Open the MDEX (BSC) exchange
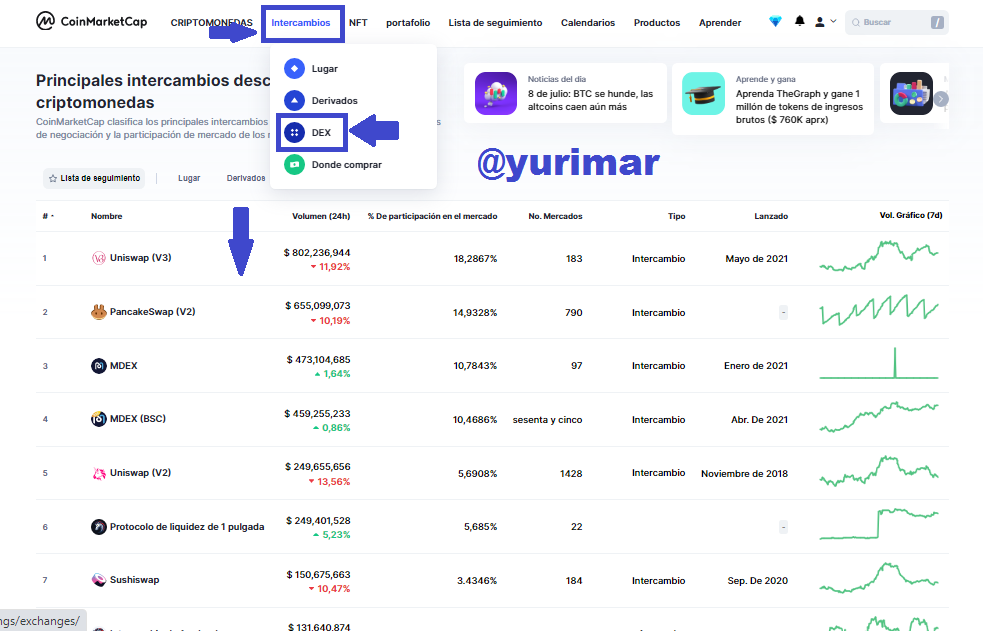 click(x=138, y=419)
